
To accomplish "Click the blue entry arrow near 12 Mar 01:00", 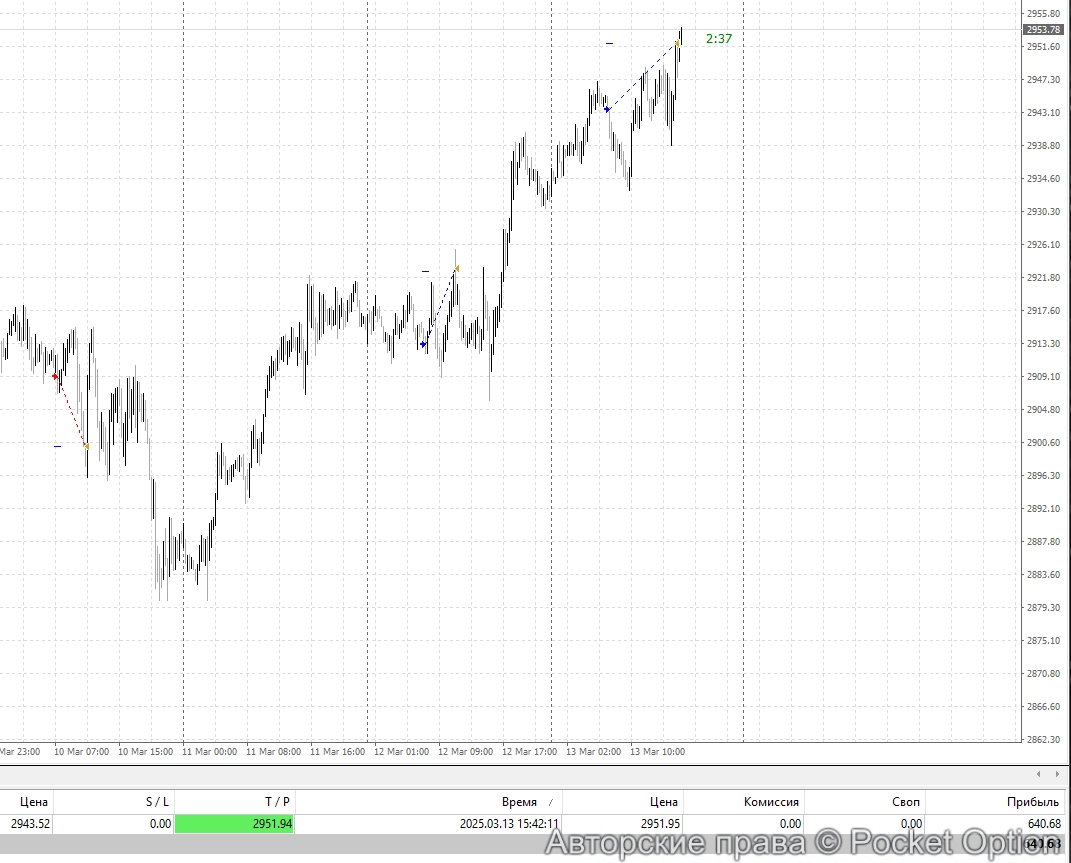I will (423, 342).
